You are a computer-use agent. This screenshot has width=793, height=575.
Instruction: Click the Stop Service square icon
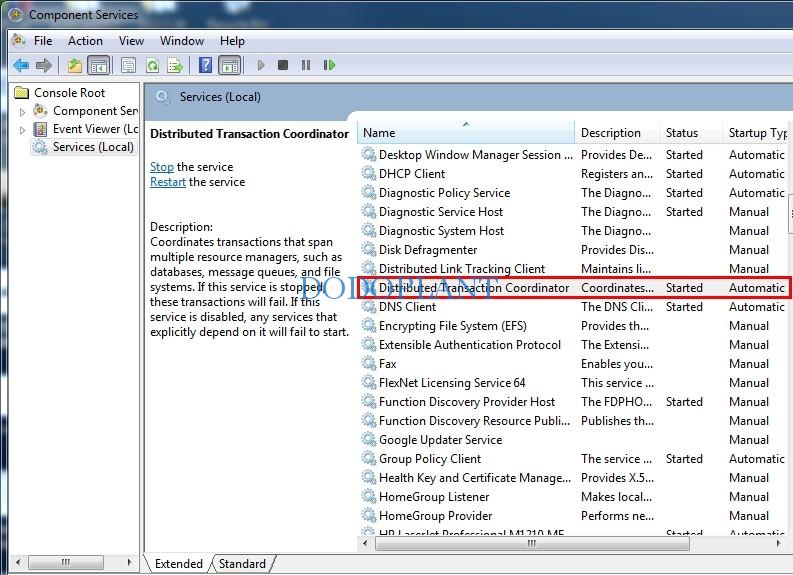(x=283, y=65)
